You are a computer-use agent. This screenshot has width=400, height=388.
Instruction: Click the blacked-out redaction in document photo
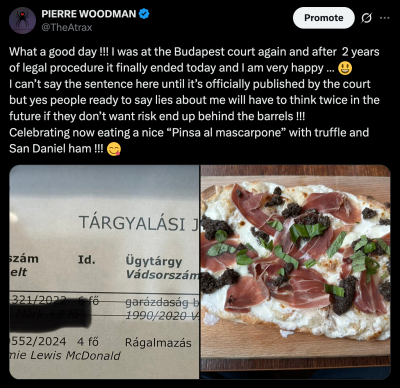click(50, 314)
